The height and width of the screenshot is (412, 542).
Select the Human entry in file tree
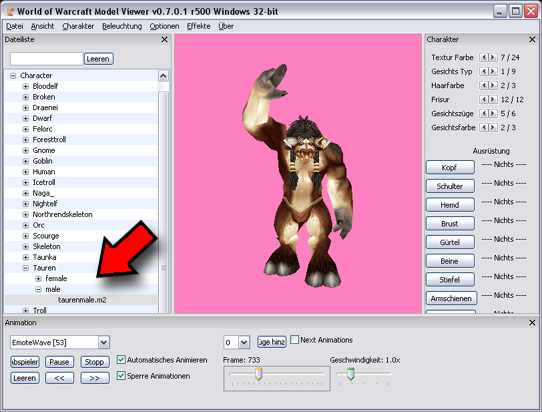(44, 172)
